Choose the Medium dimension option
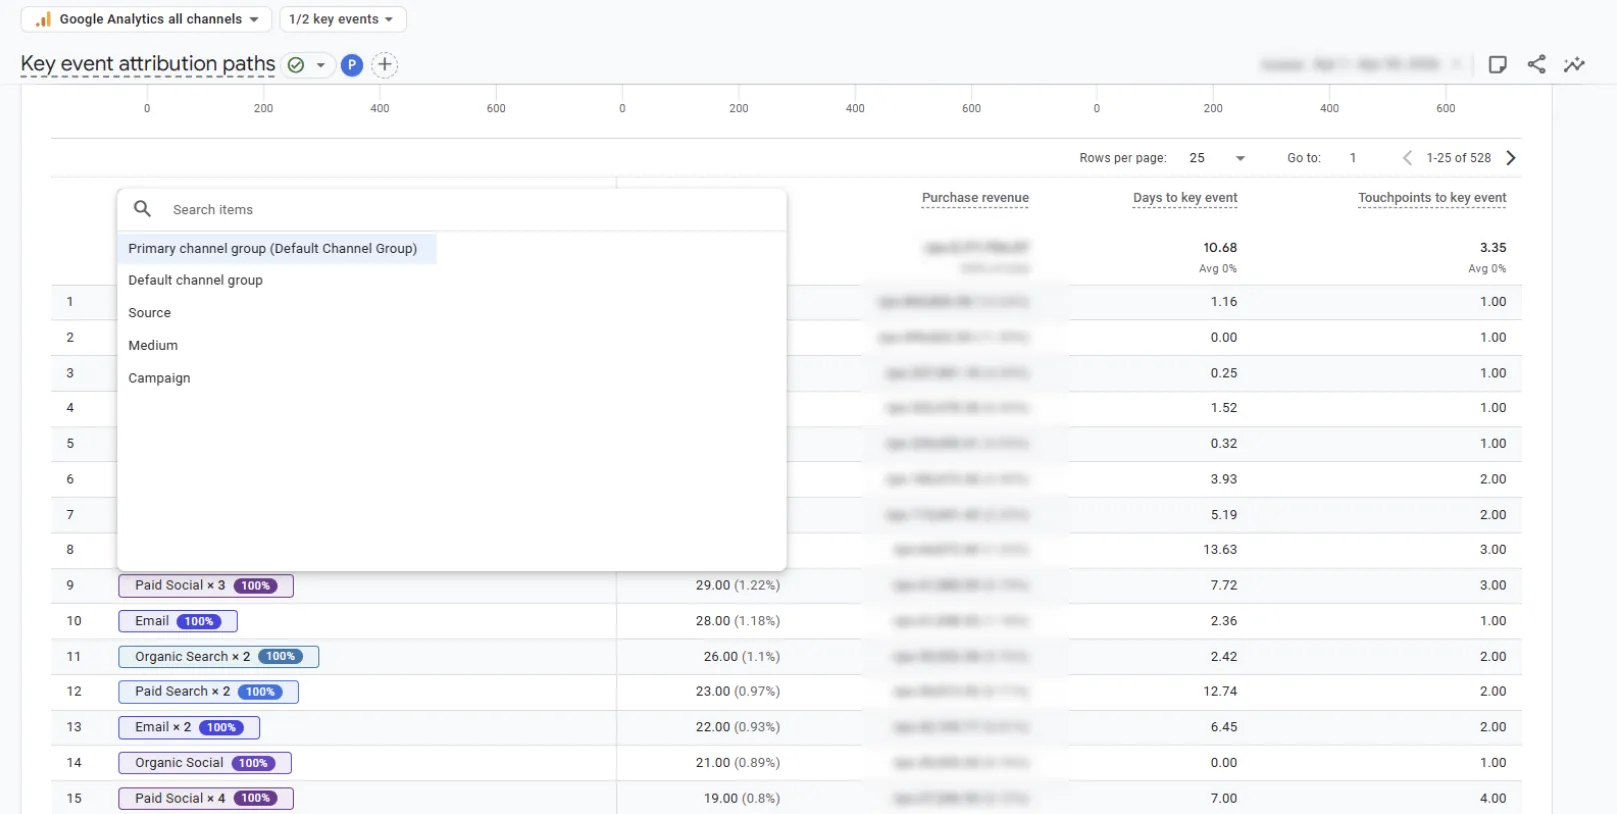Viewport: 1617px width, 814px height. pyautogui.click(x=153, y=345)
